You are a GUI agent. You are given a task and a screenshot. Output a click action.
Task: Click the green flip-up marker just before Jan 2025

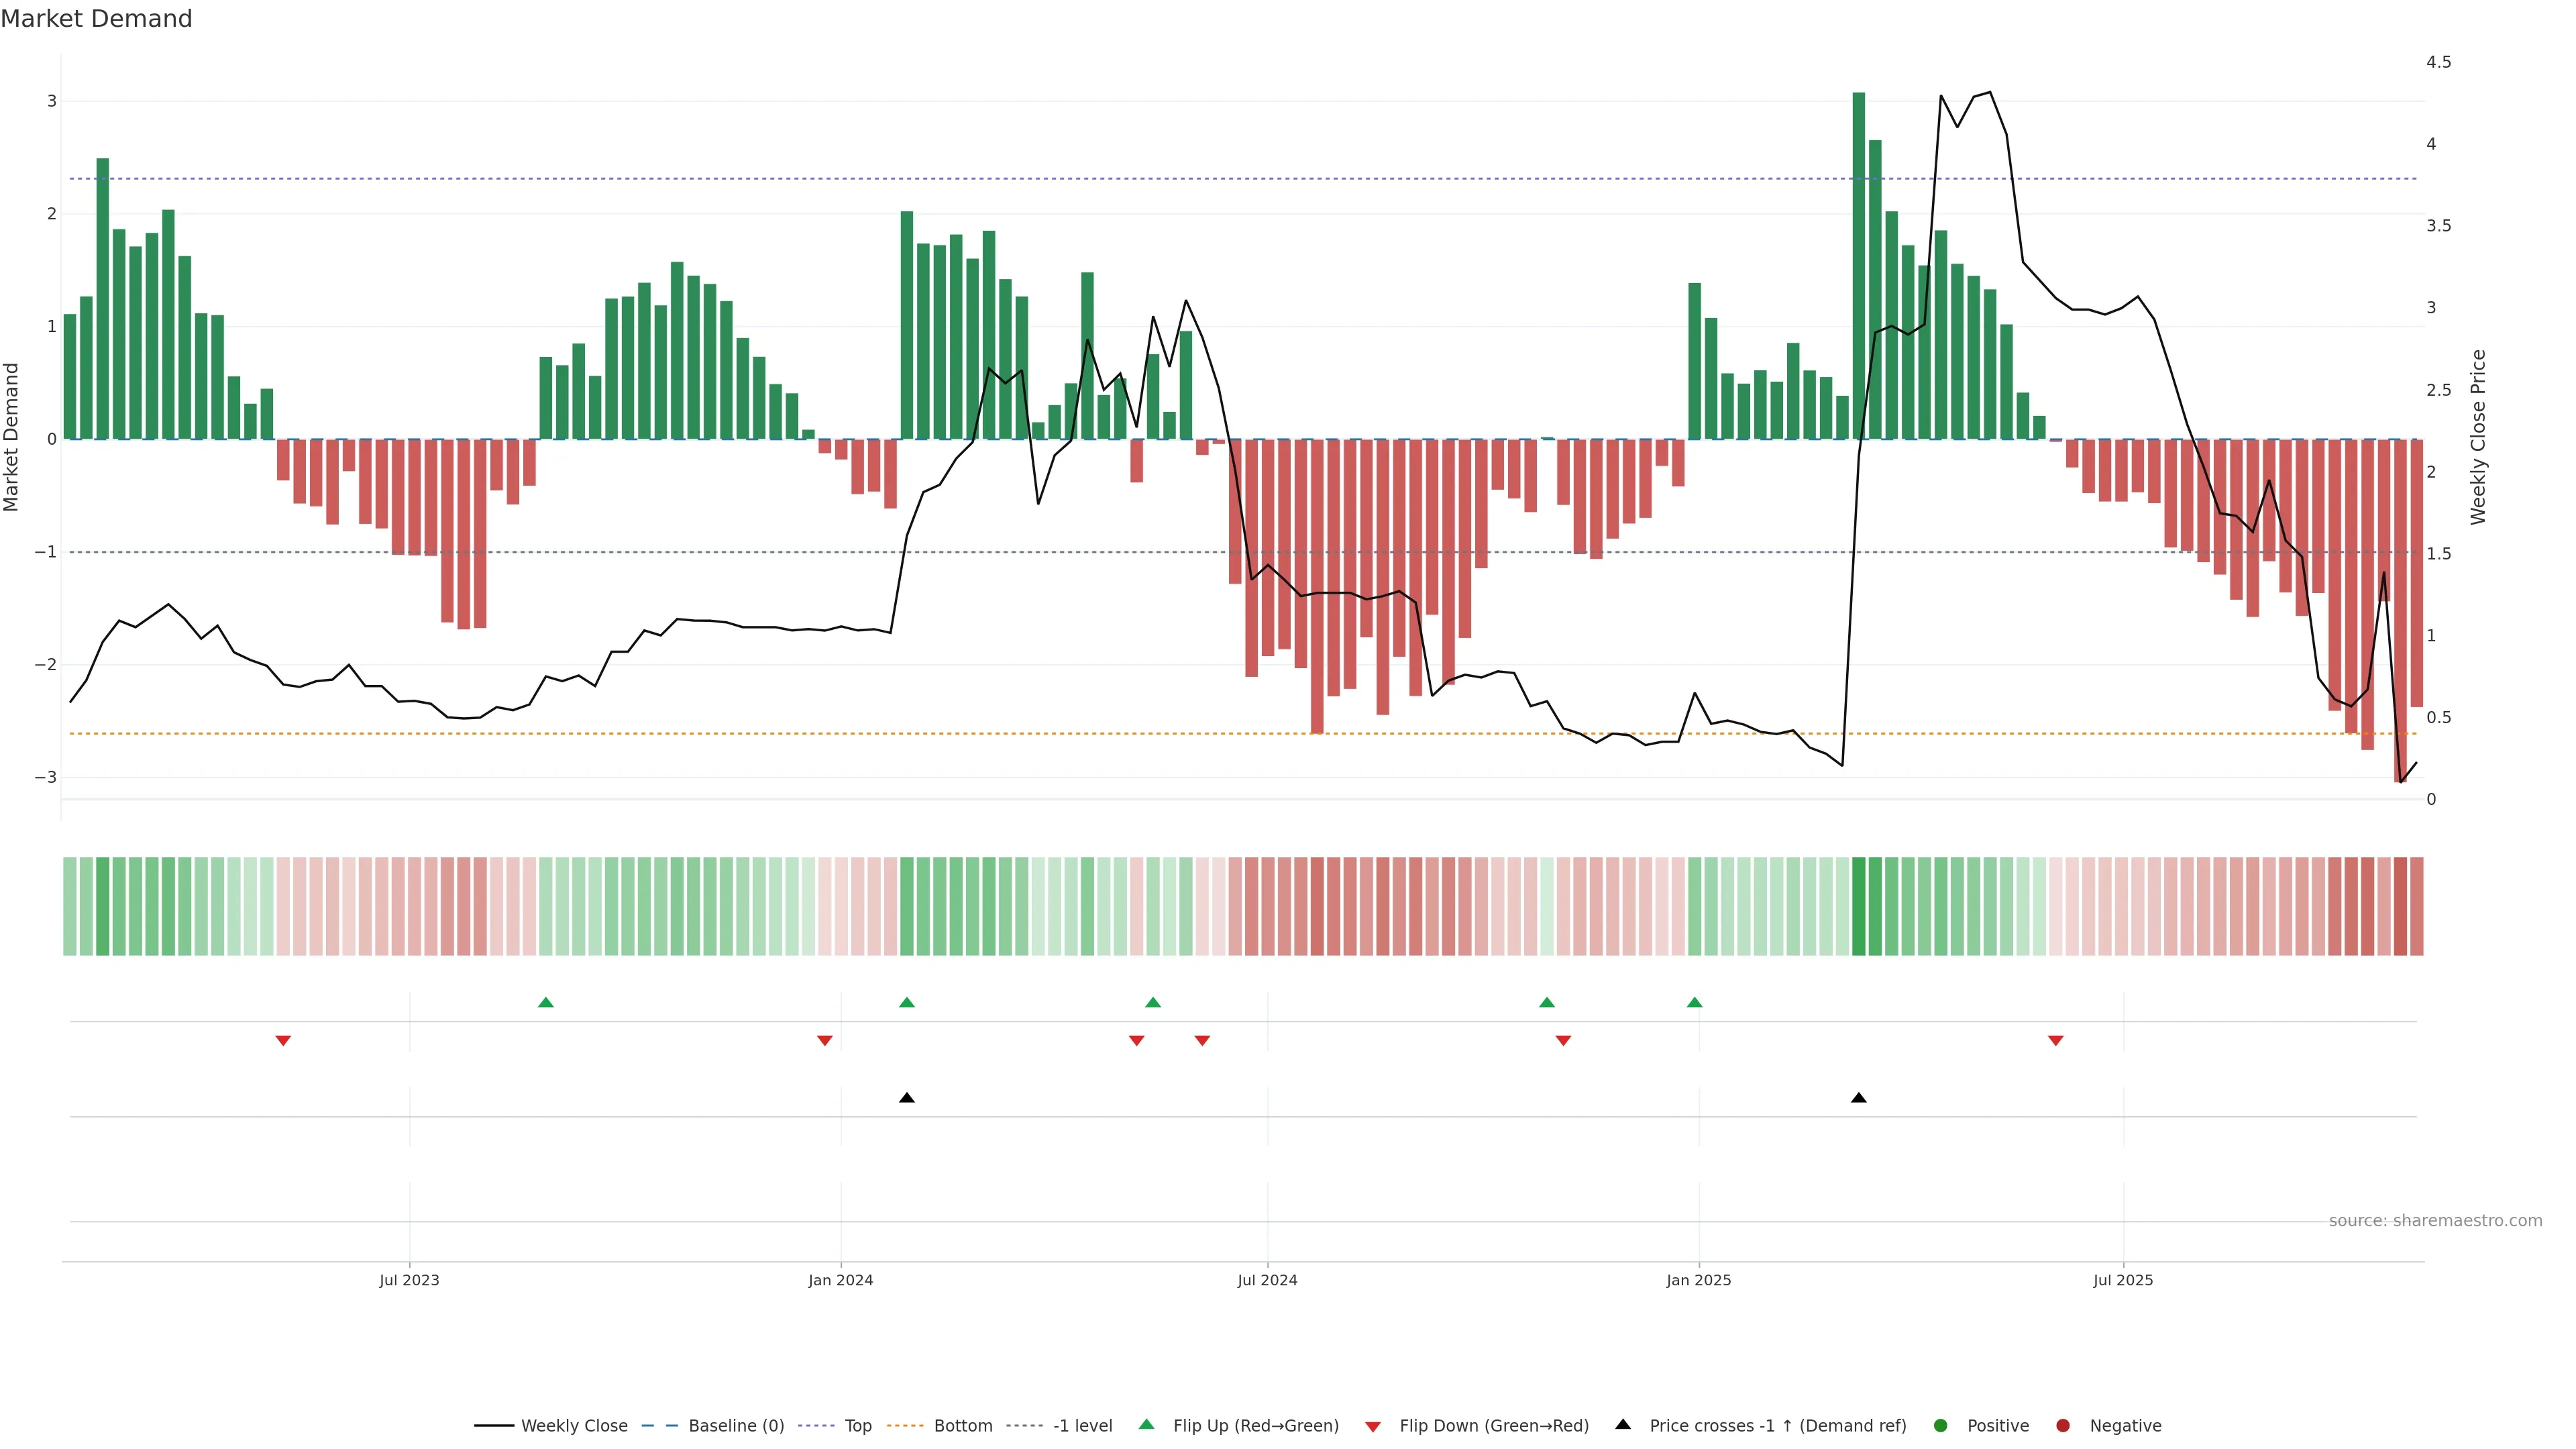(x=1694, y=1002)
